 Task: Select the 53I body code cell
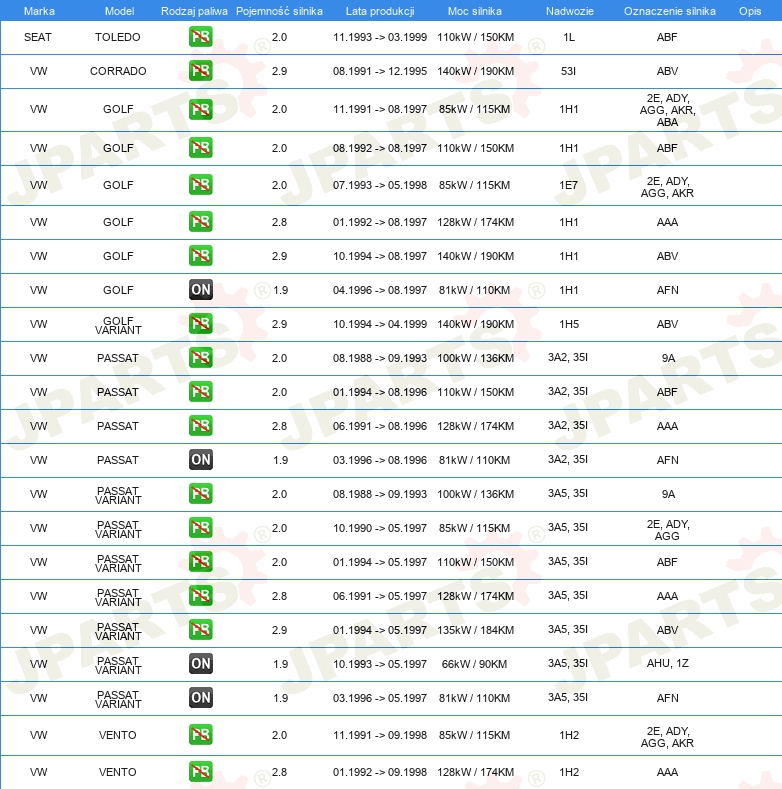[569, 71]
